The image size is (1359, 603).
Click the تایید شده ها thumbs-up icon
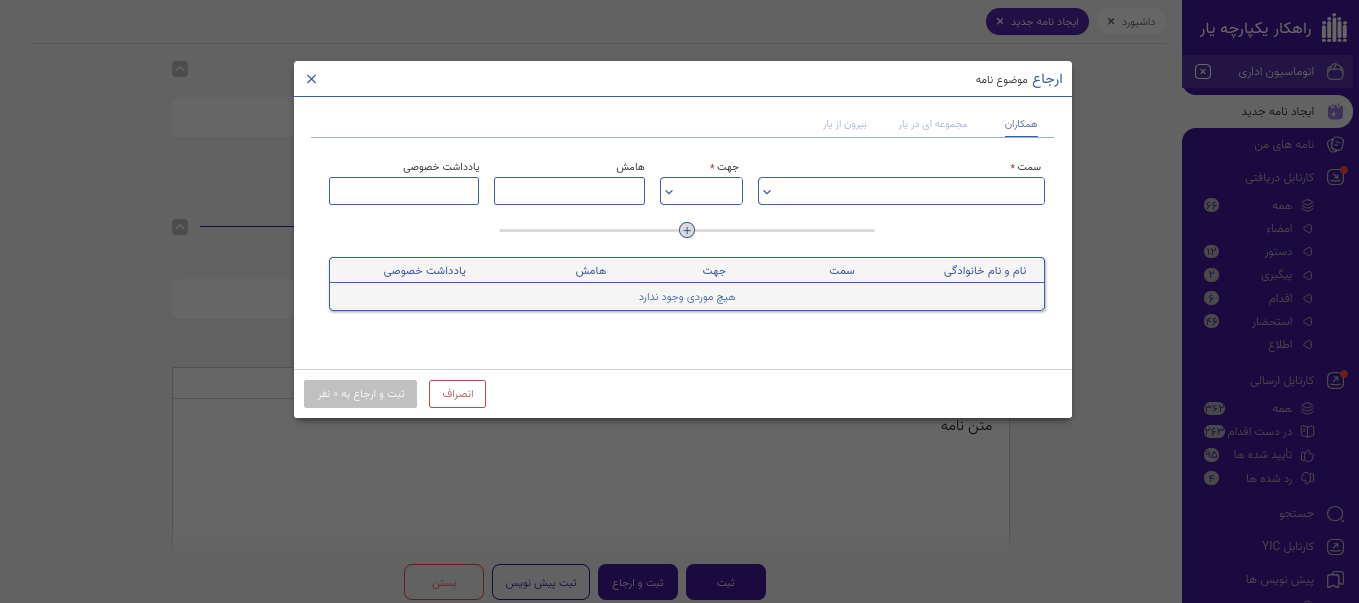(x=1306, y=455)
